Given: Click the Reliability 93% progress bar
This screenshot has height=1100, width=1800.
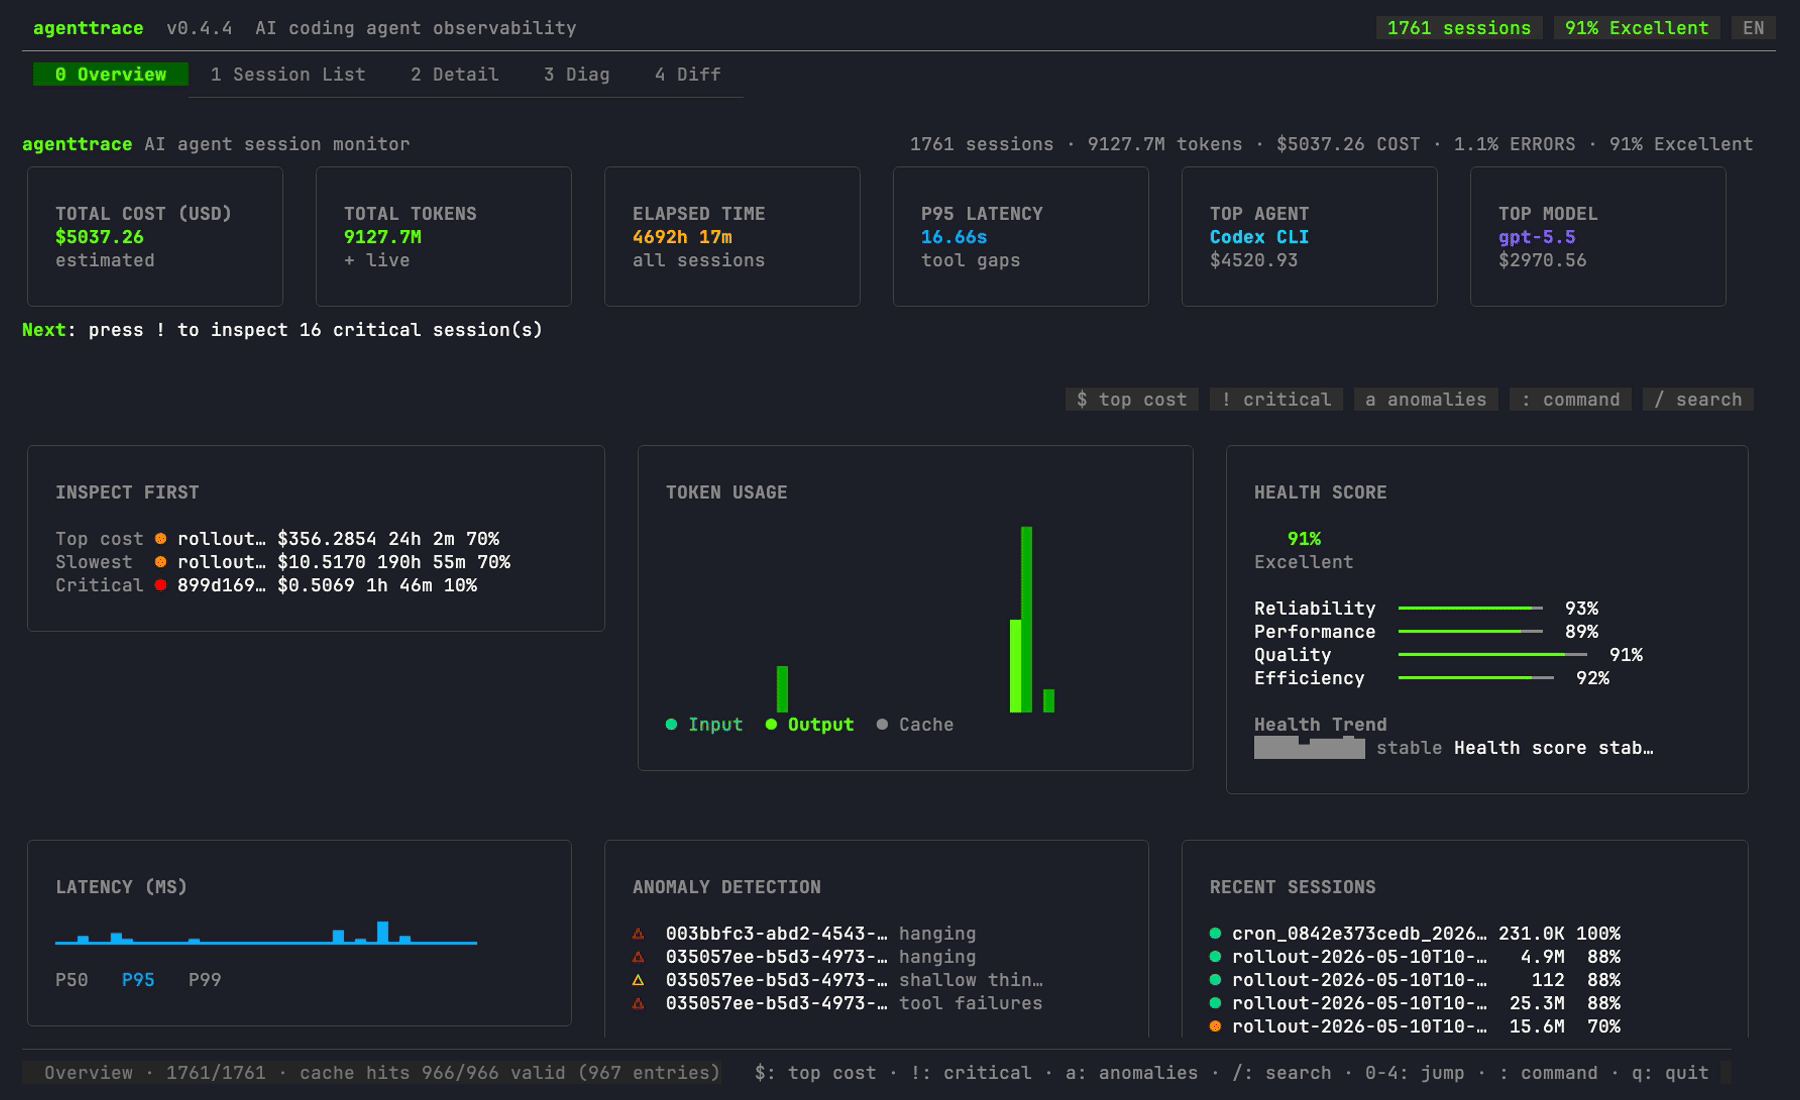Looking at the screenshot, I should [x=1470, y=608].
